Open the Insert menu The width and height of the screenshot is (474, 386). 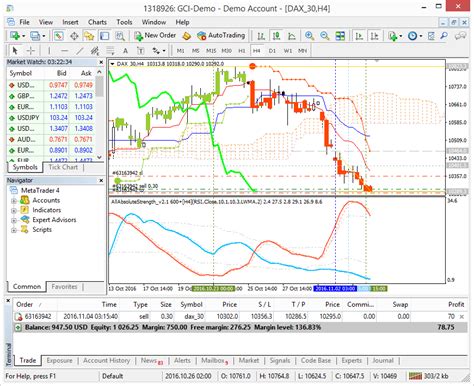(x=70, y=22)
